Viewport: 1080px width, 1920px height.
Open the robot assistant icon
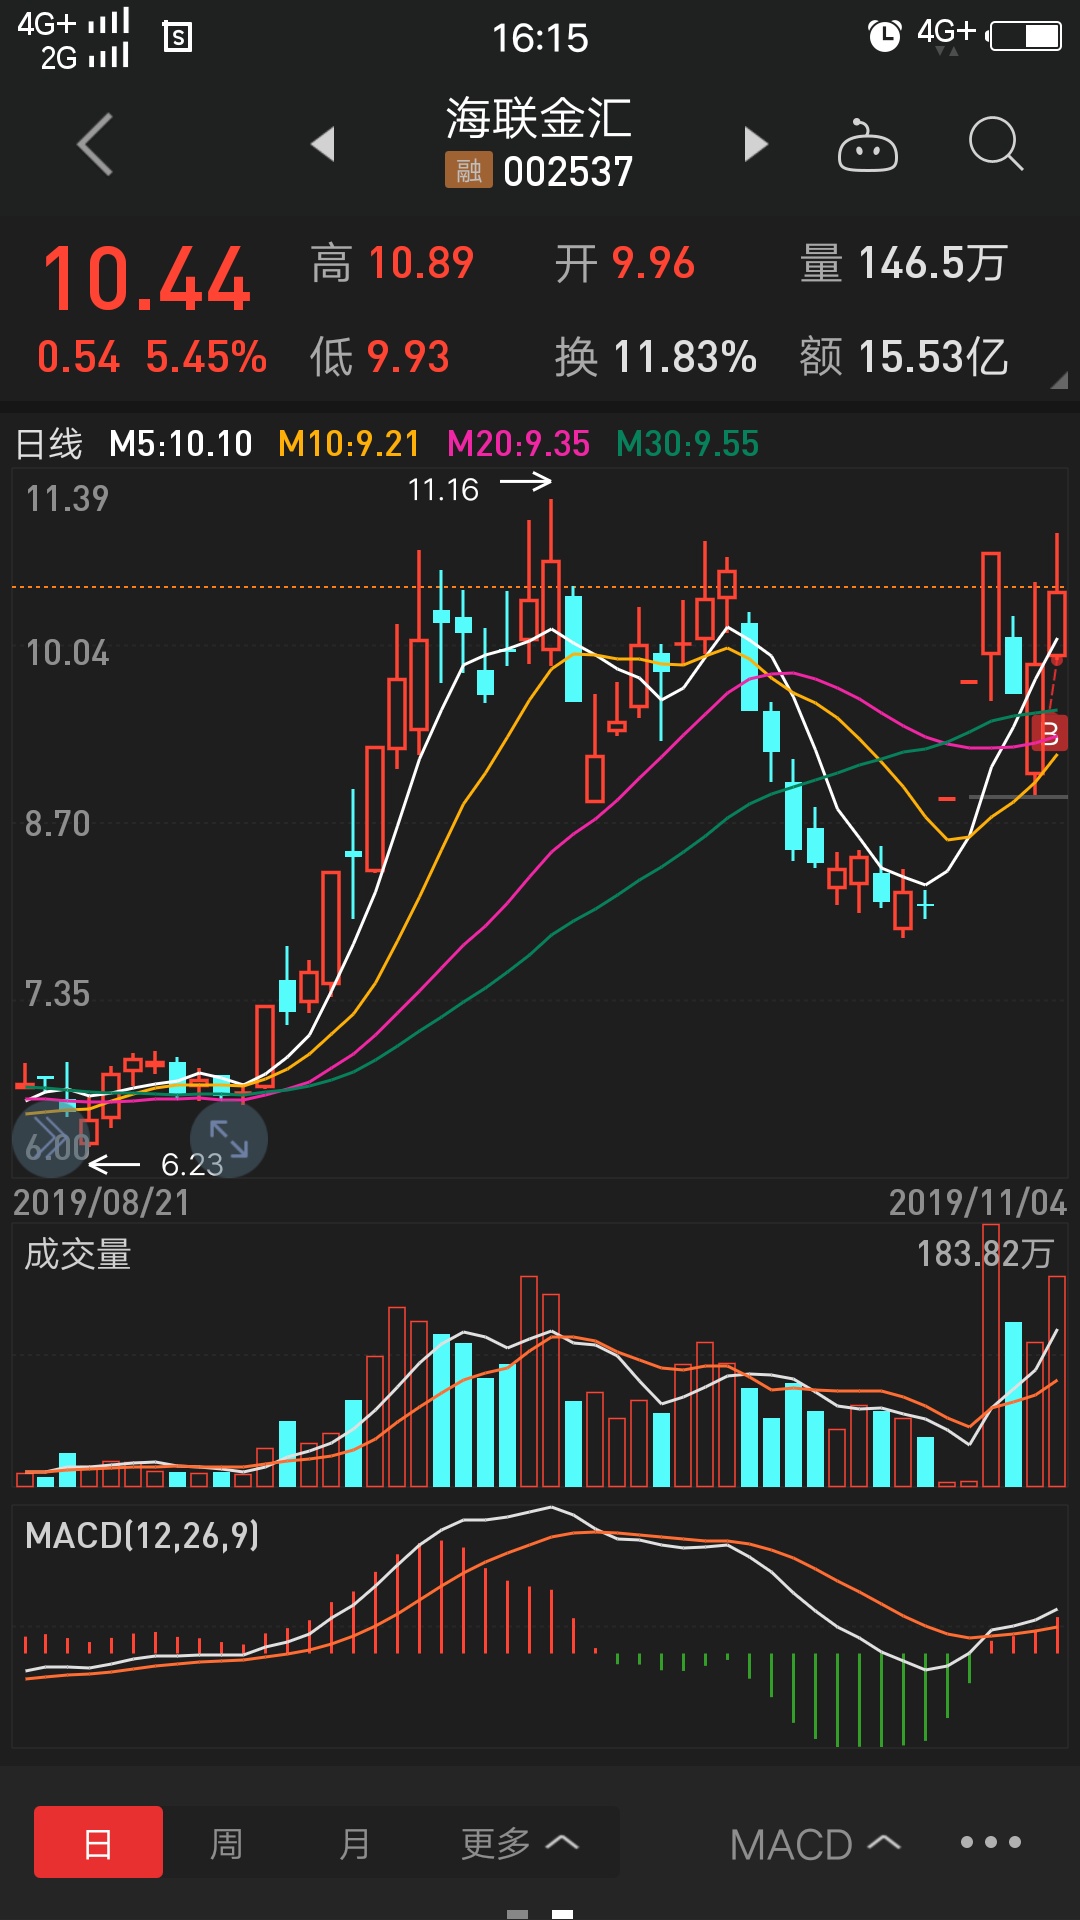(867, 146)
